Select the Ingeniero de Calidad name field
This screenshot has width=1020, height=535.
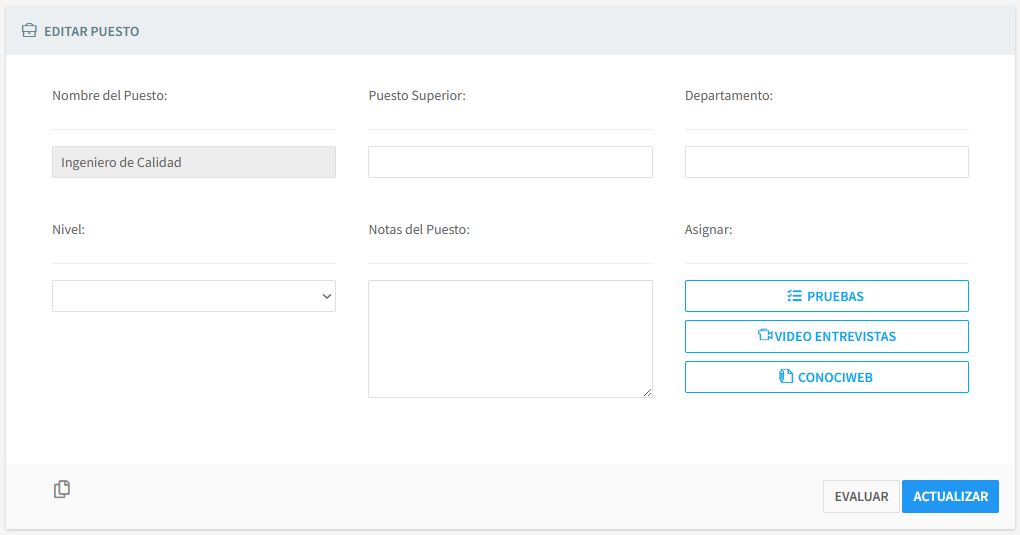click(193, 162)
